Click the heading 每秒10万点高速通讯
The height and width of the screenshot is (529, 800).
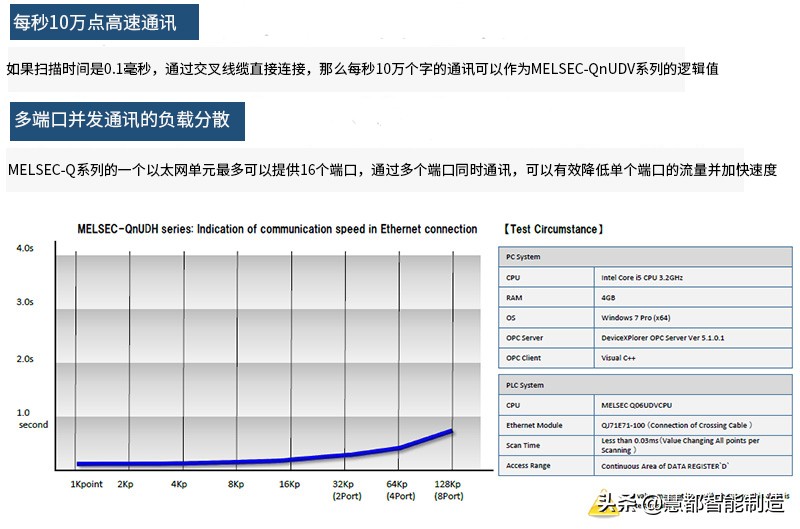tap(104, 22)
